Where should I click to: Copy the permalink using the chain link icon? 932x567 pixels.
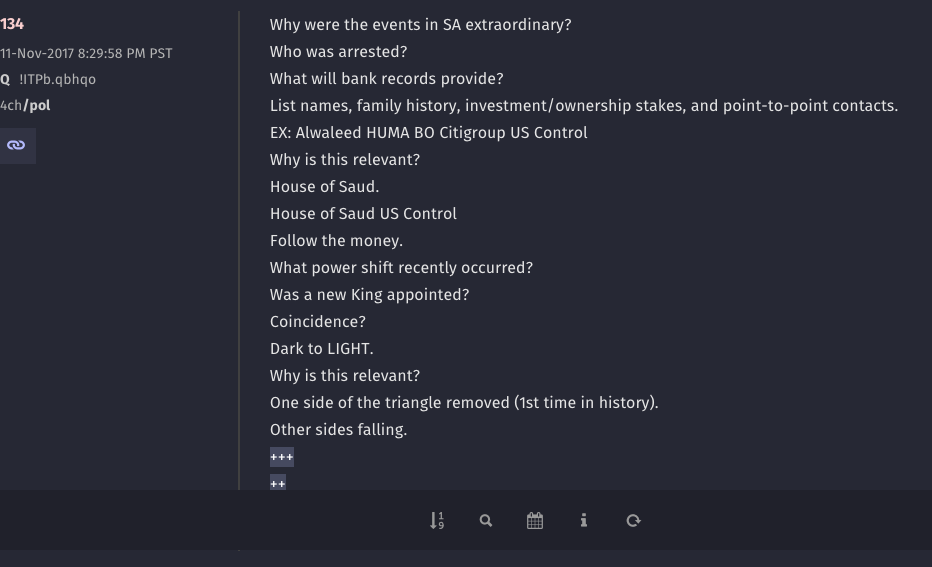click(x=16, y=146)
